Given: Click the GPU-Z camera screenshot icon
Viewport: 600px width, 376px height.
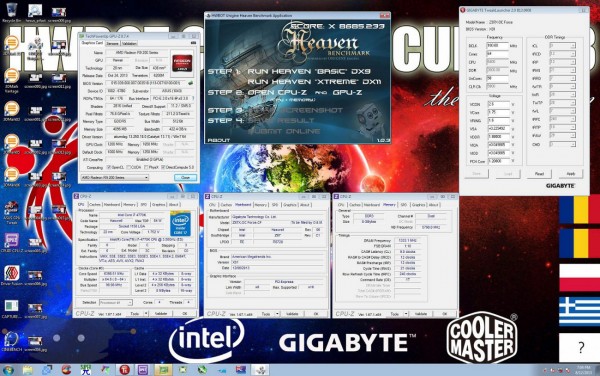Looking at the screenshot, I should click(x=194, y=43).
